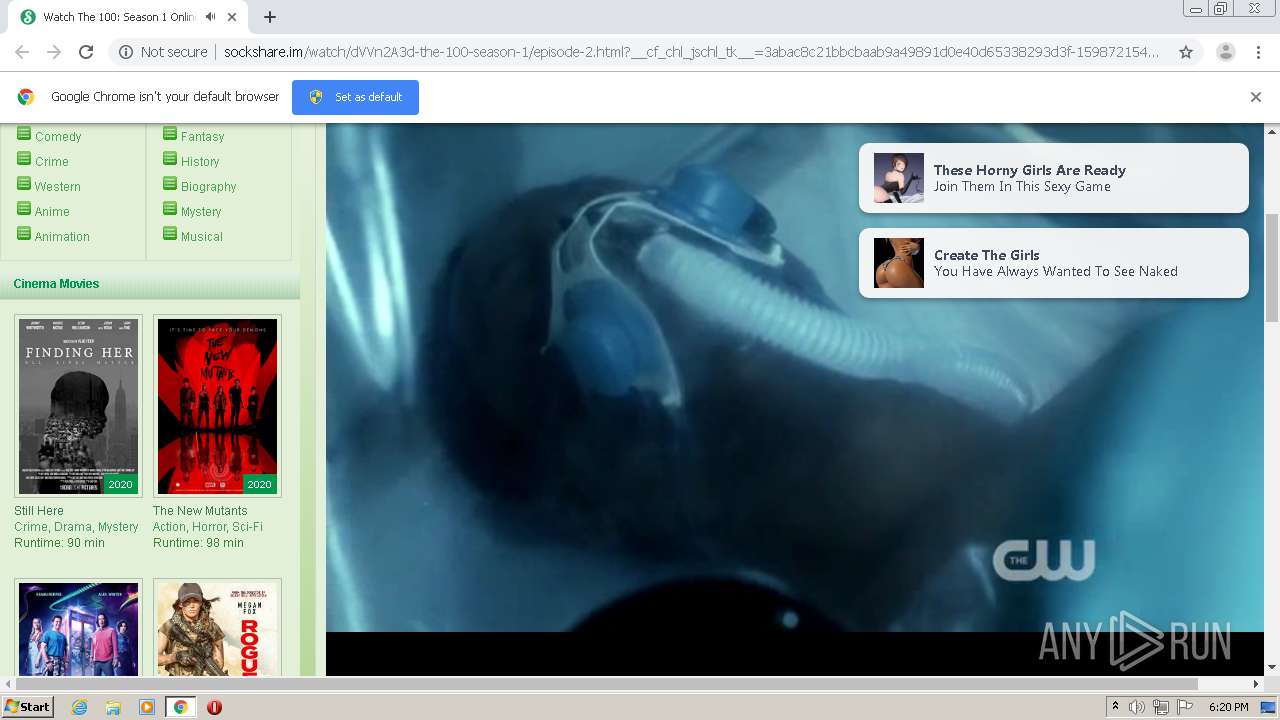The height and width of the screenshot is (720, 1280).
Task: Click the horizontal scrollbar left arrow
Action: click(x=8, y=684)
